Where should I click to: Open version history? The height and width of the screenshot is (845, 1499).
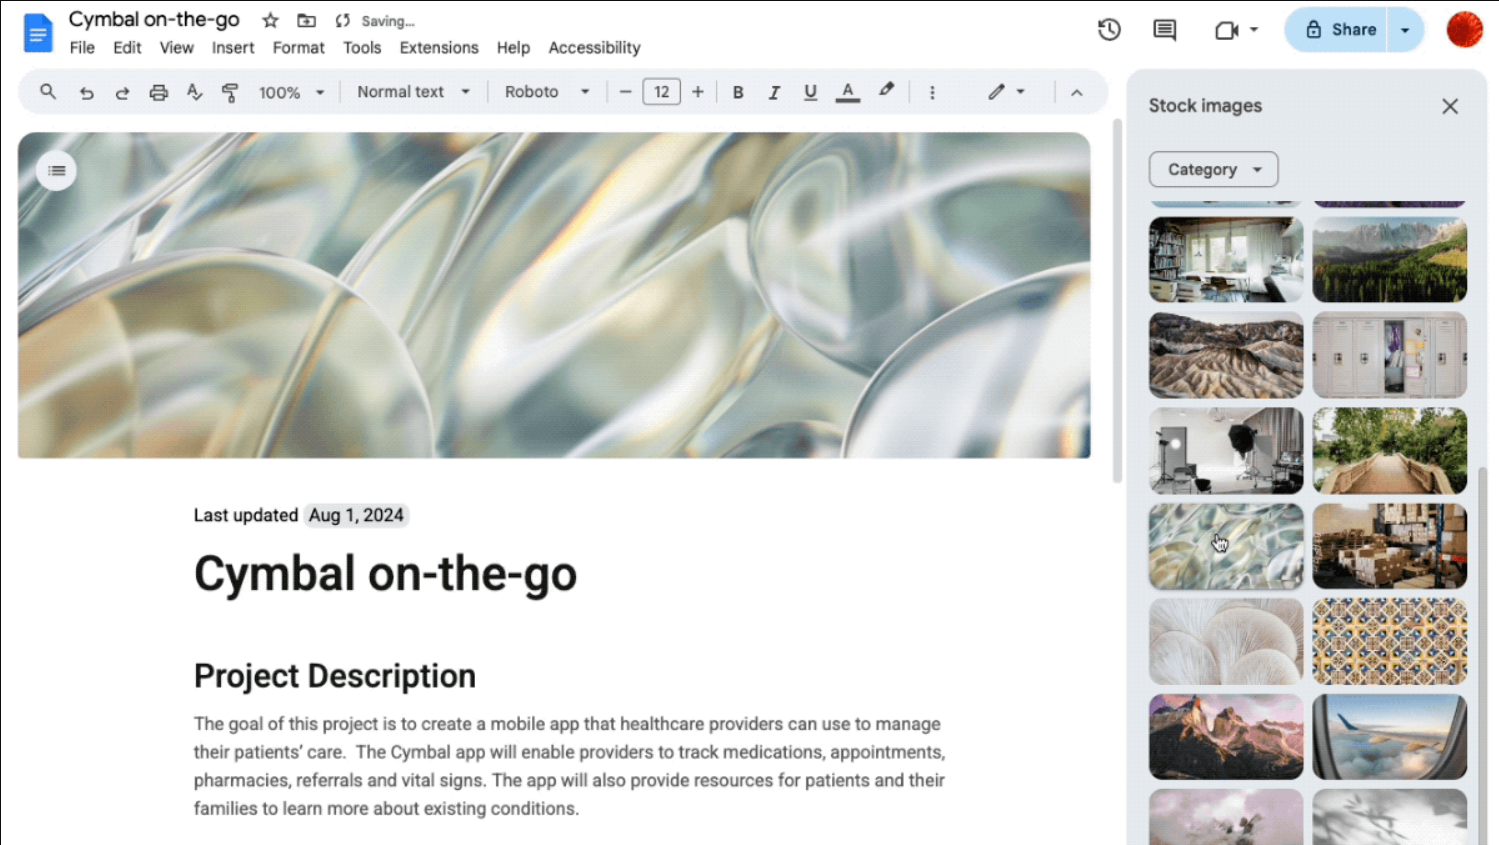(x=1108, y=29)
